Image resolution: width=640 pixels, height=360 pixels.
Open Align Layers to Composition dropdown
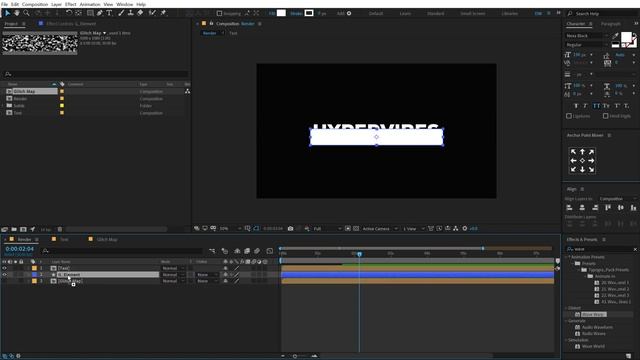pyautogui.click(x=618, y=199)
